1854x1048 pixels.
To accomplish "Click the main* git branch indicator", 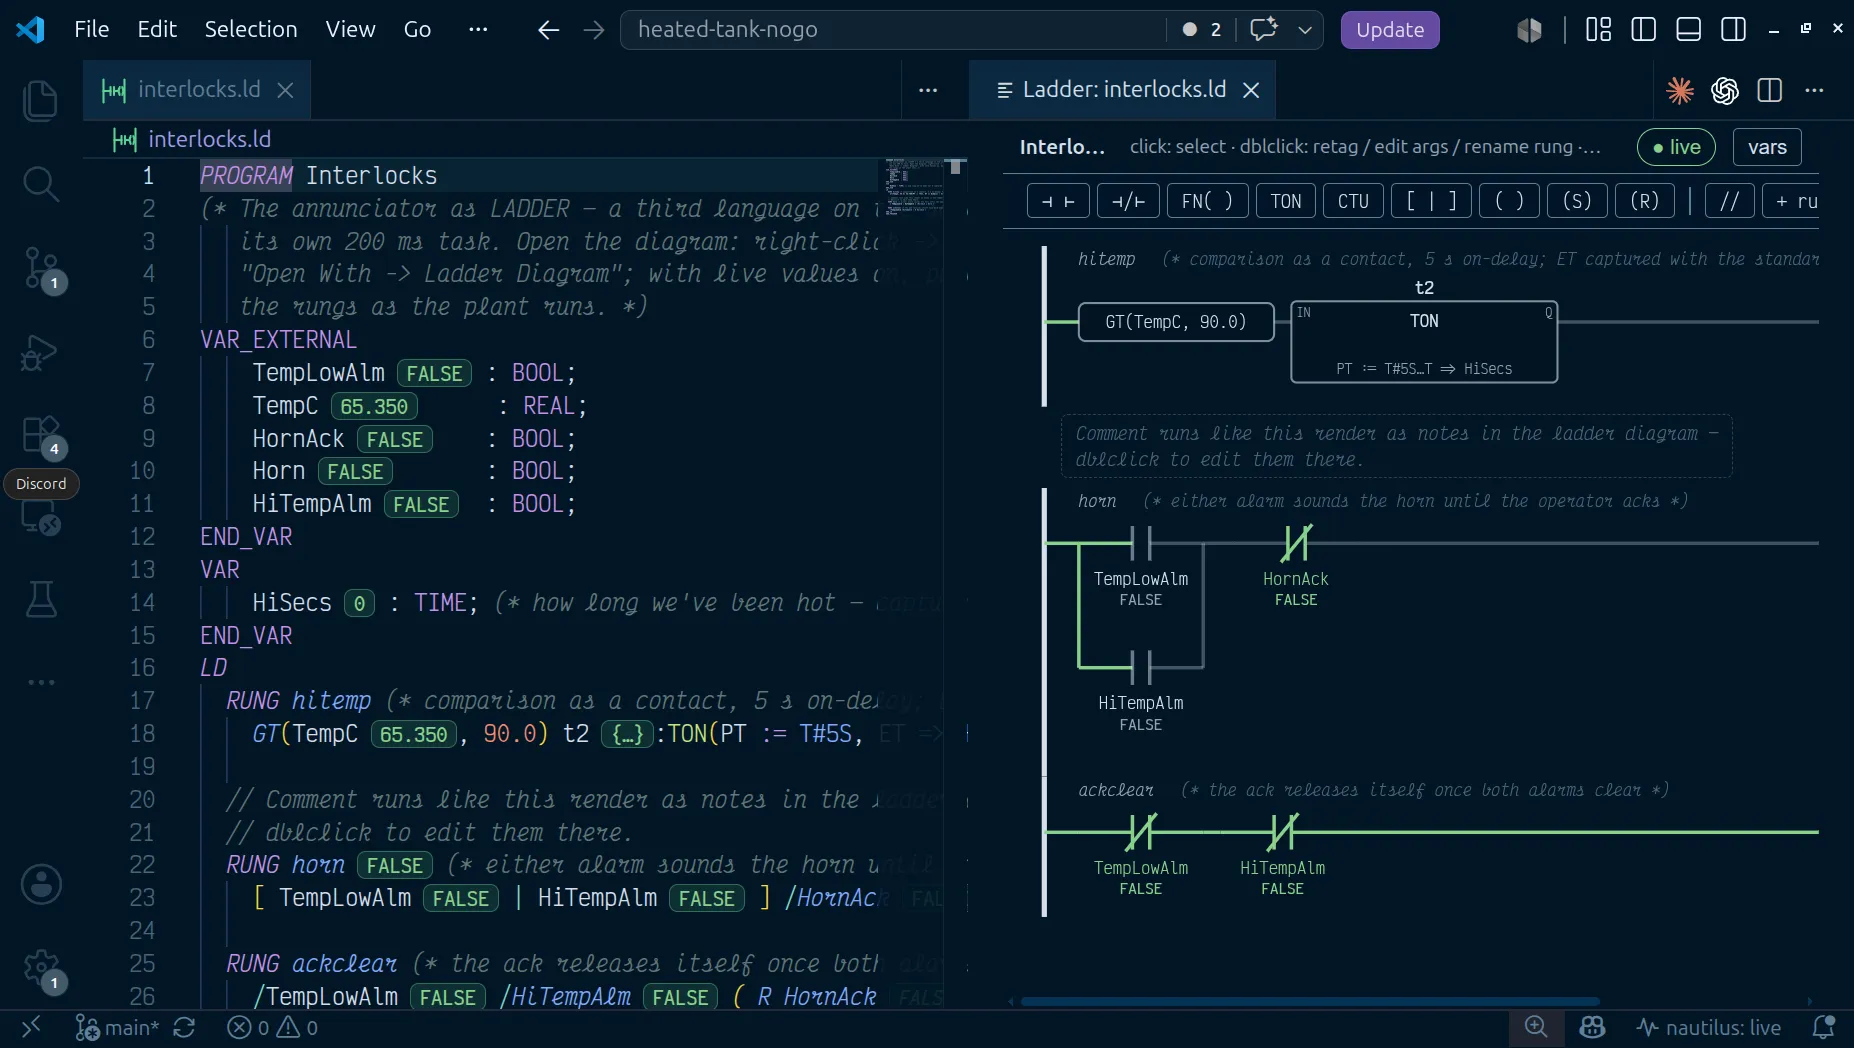I will click(x=118, y=1028).
